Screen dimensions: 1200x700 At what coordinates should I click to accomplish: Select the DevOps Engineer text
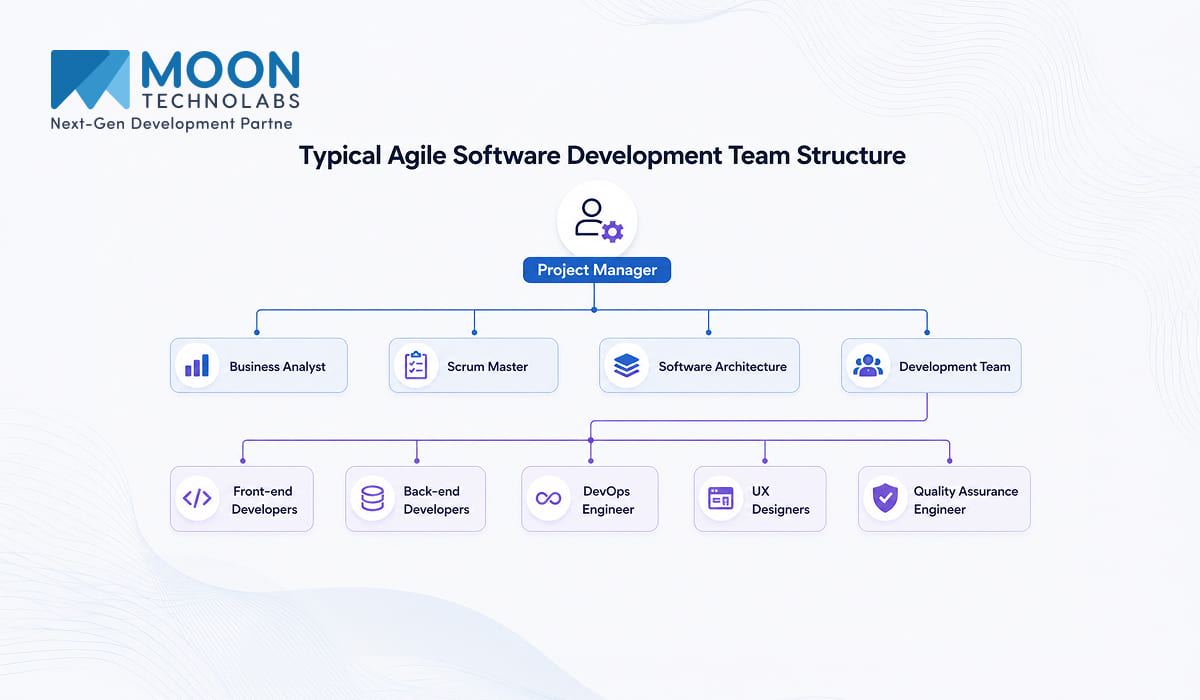(608, 500)
